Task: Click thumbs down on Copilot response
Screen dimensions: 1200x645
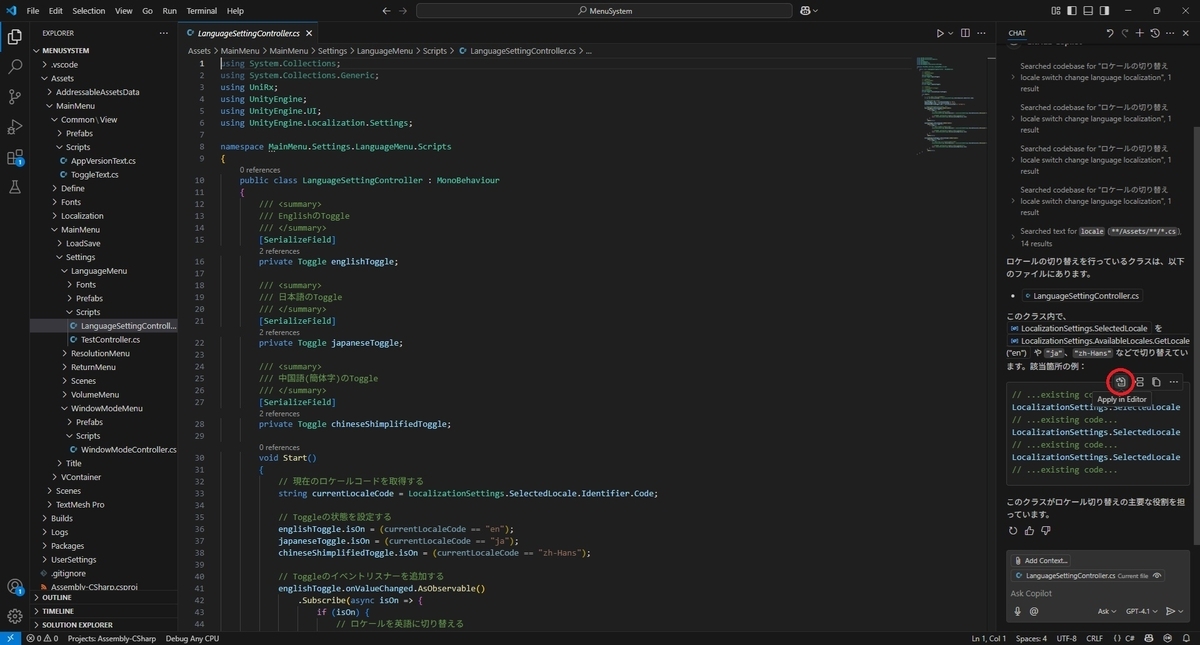Action: click(x=1046, y=530)
